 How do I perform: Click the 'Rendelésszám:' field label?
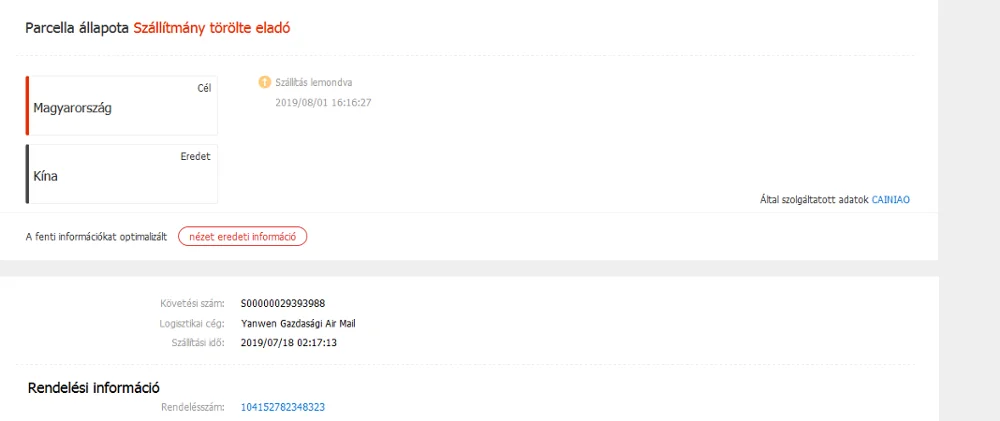point(193,407)
